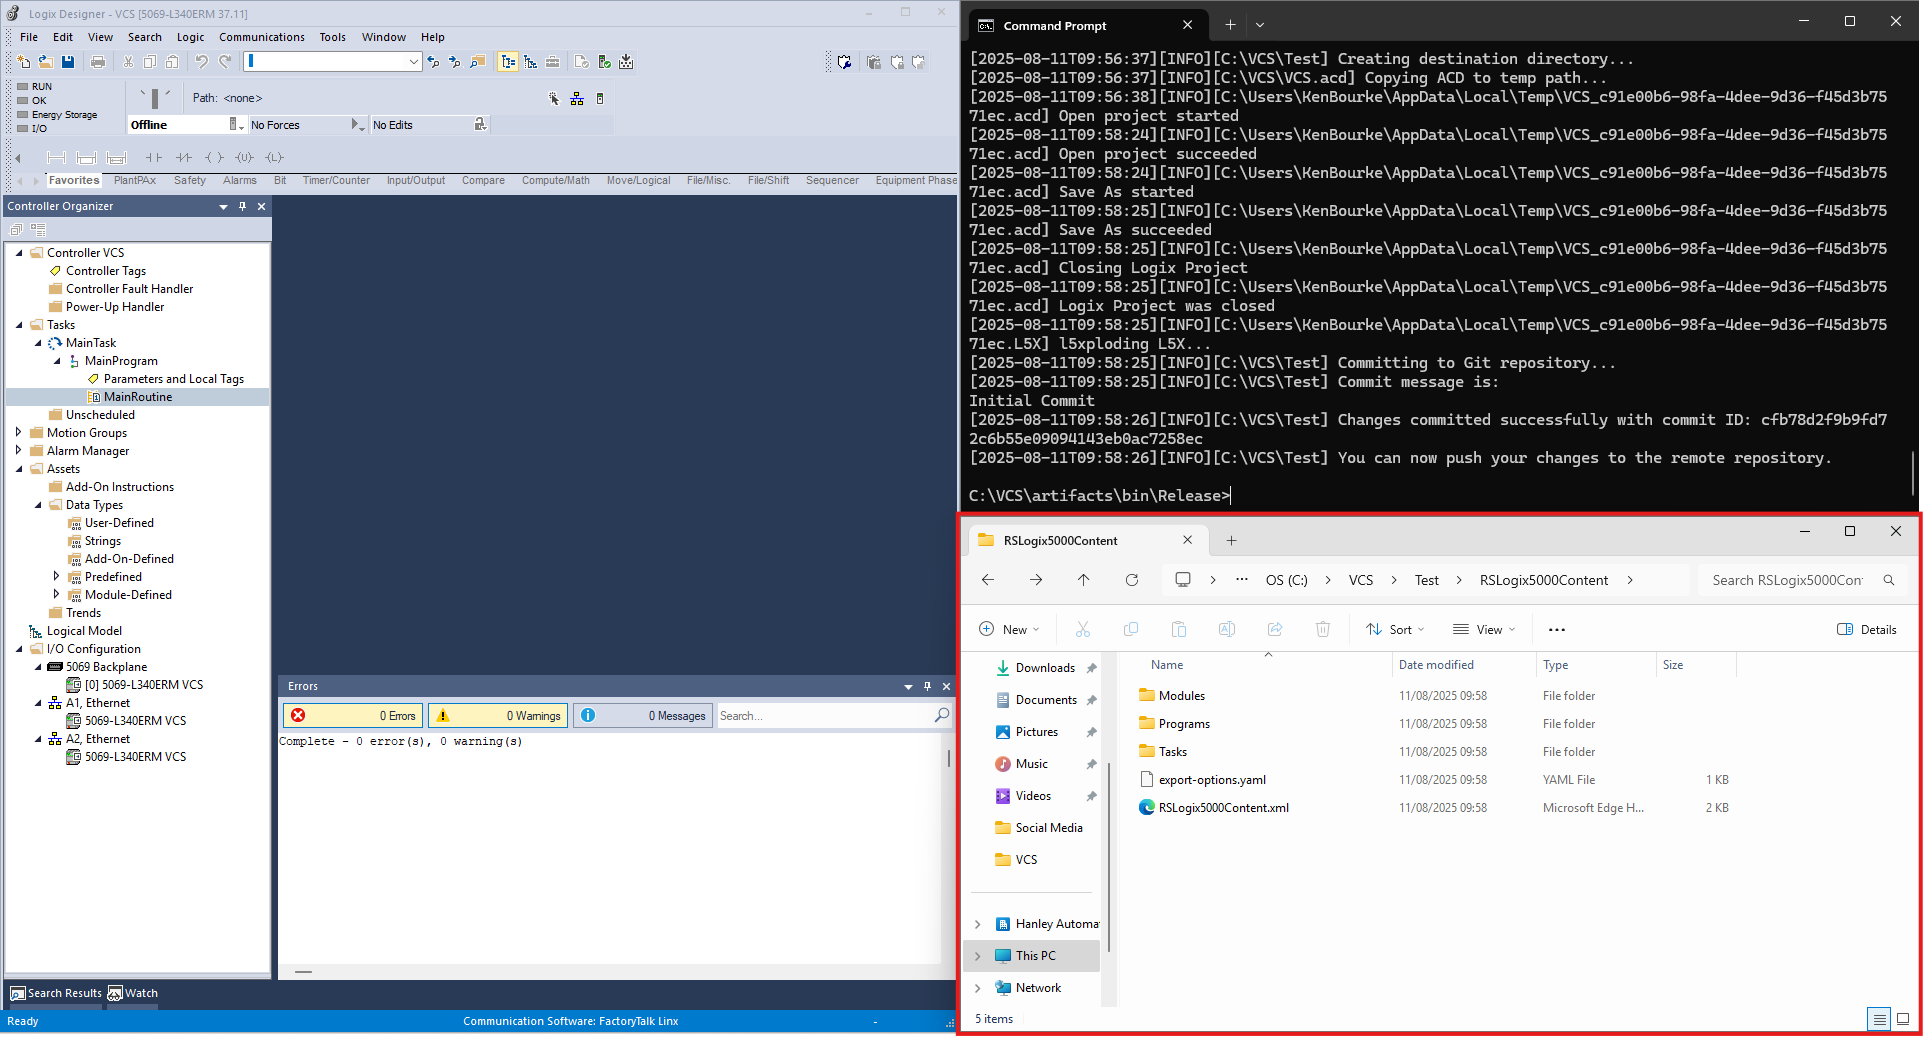Viewport: 1923px width, 1037px height.
Task: Click the Refresh icon in File Explorer
Action: tap(1132, 580)
